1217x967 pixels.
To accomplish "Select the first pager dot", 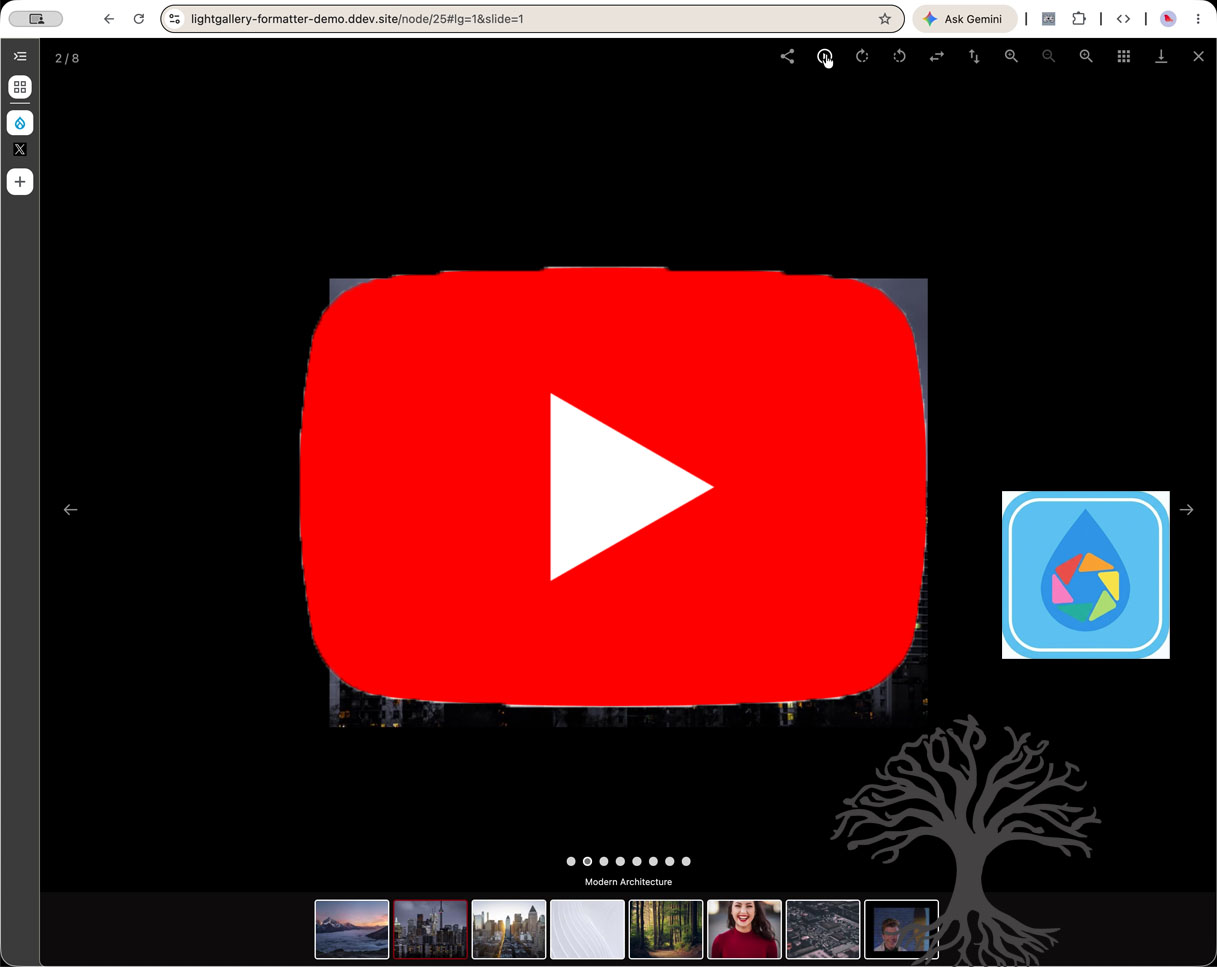I will 571,861.
